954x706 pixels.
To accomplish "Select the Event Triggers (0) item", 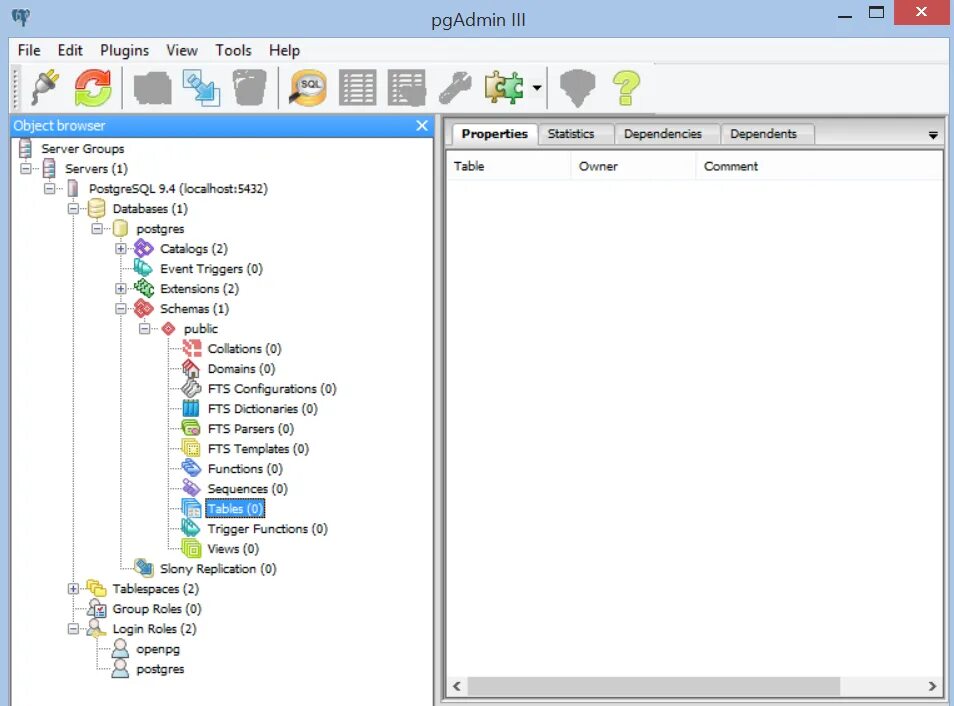I will 211,268.
